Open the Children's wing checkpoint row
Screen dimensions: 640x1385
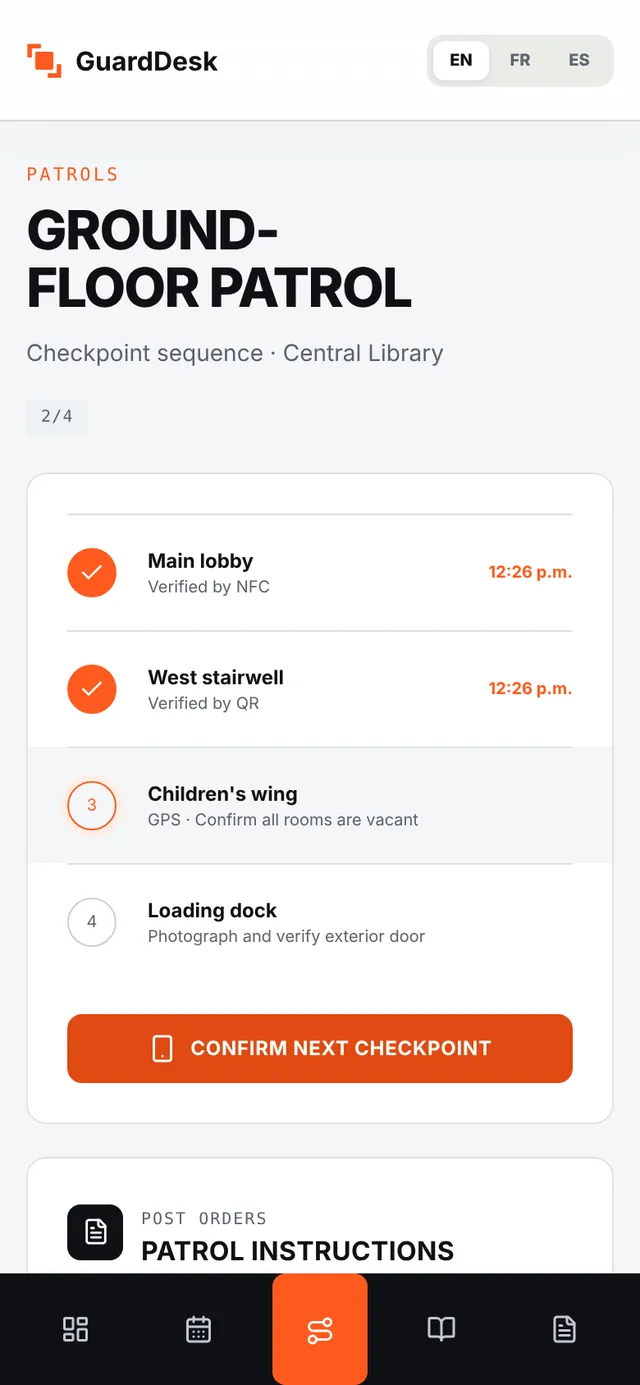pos(320,805)
